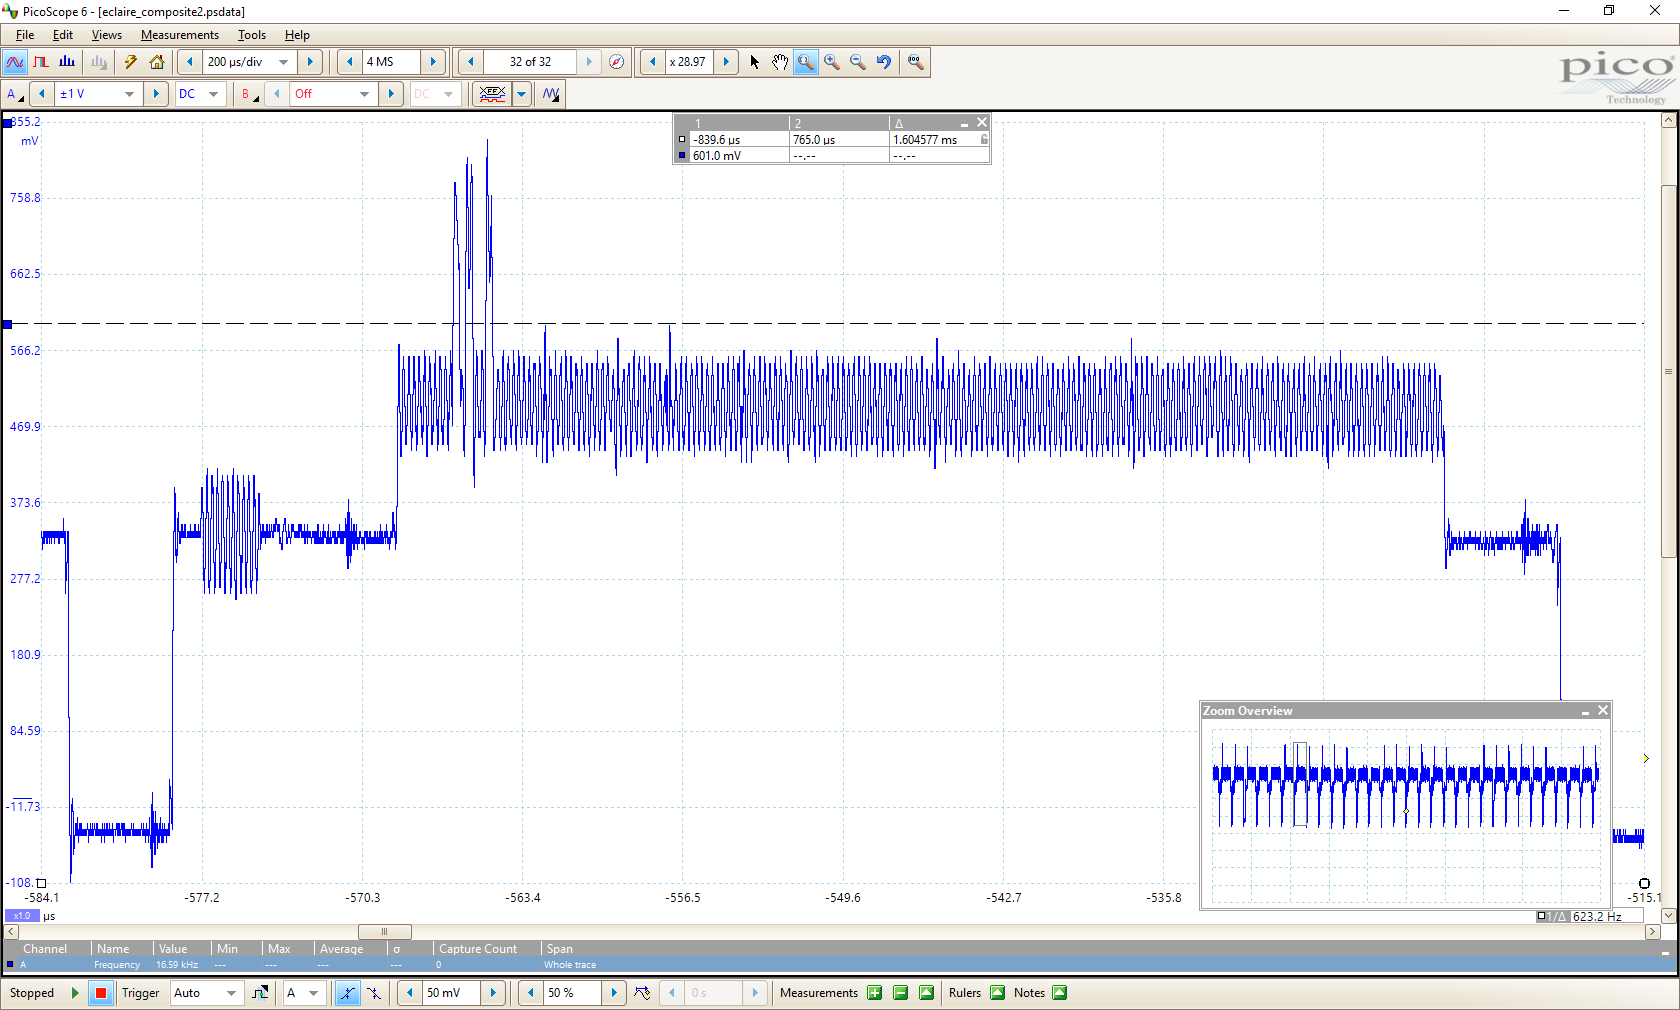Delete measurement with the green minus
This screenshot has height=1010, width=1680.
pyautogui.click(x=901, y=993)
